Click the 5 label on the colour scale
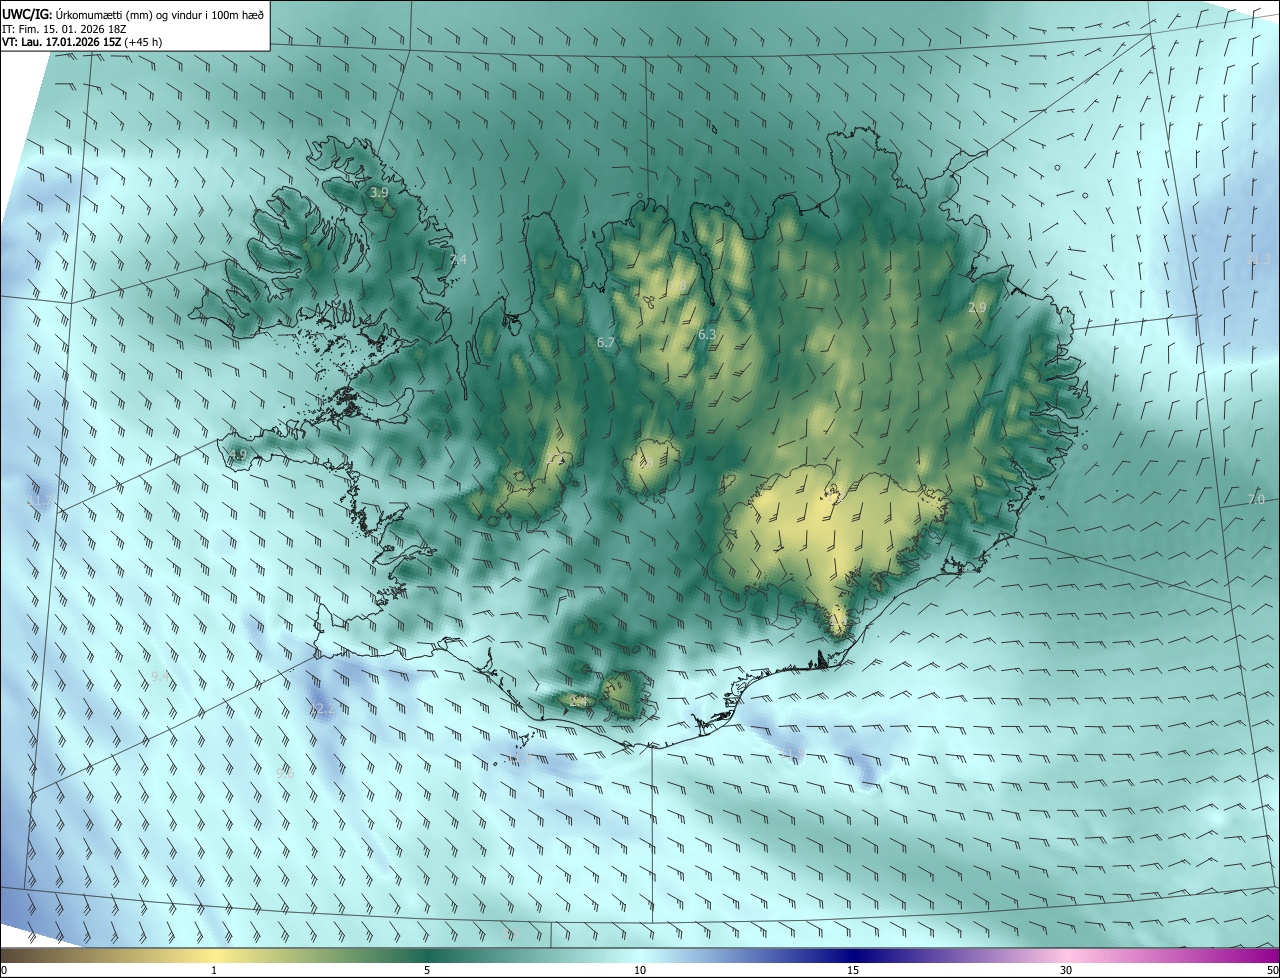 click(427, 970)
